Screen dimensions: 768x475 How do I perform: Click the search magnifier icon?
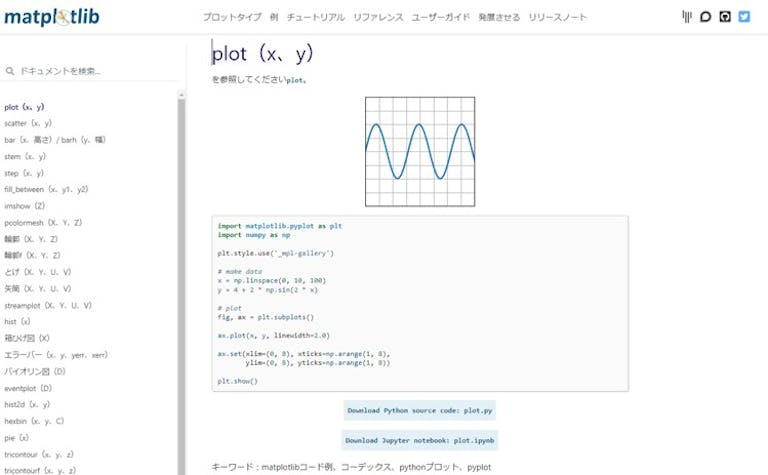coord(10,71)
